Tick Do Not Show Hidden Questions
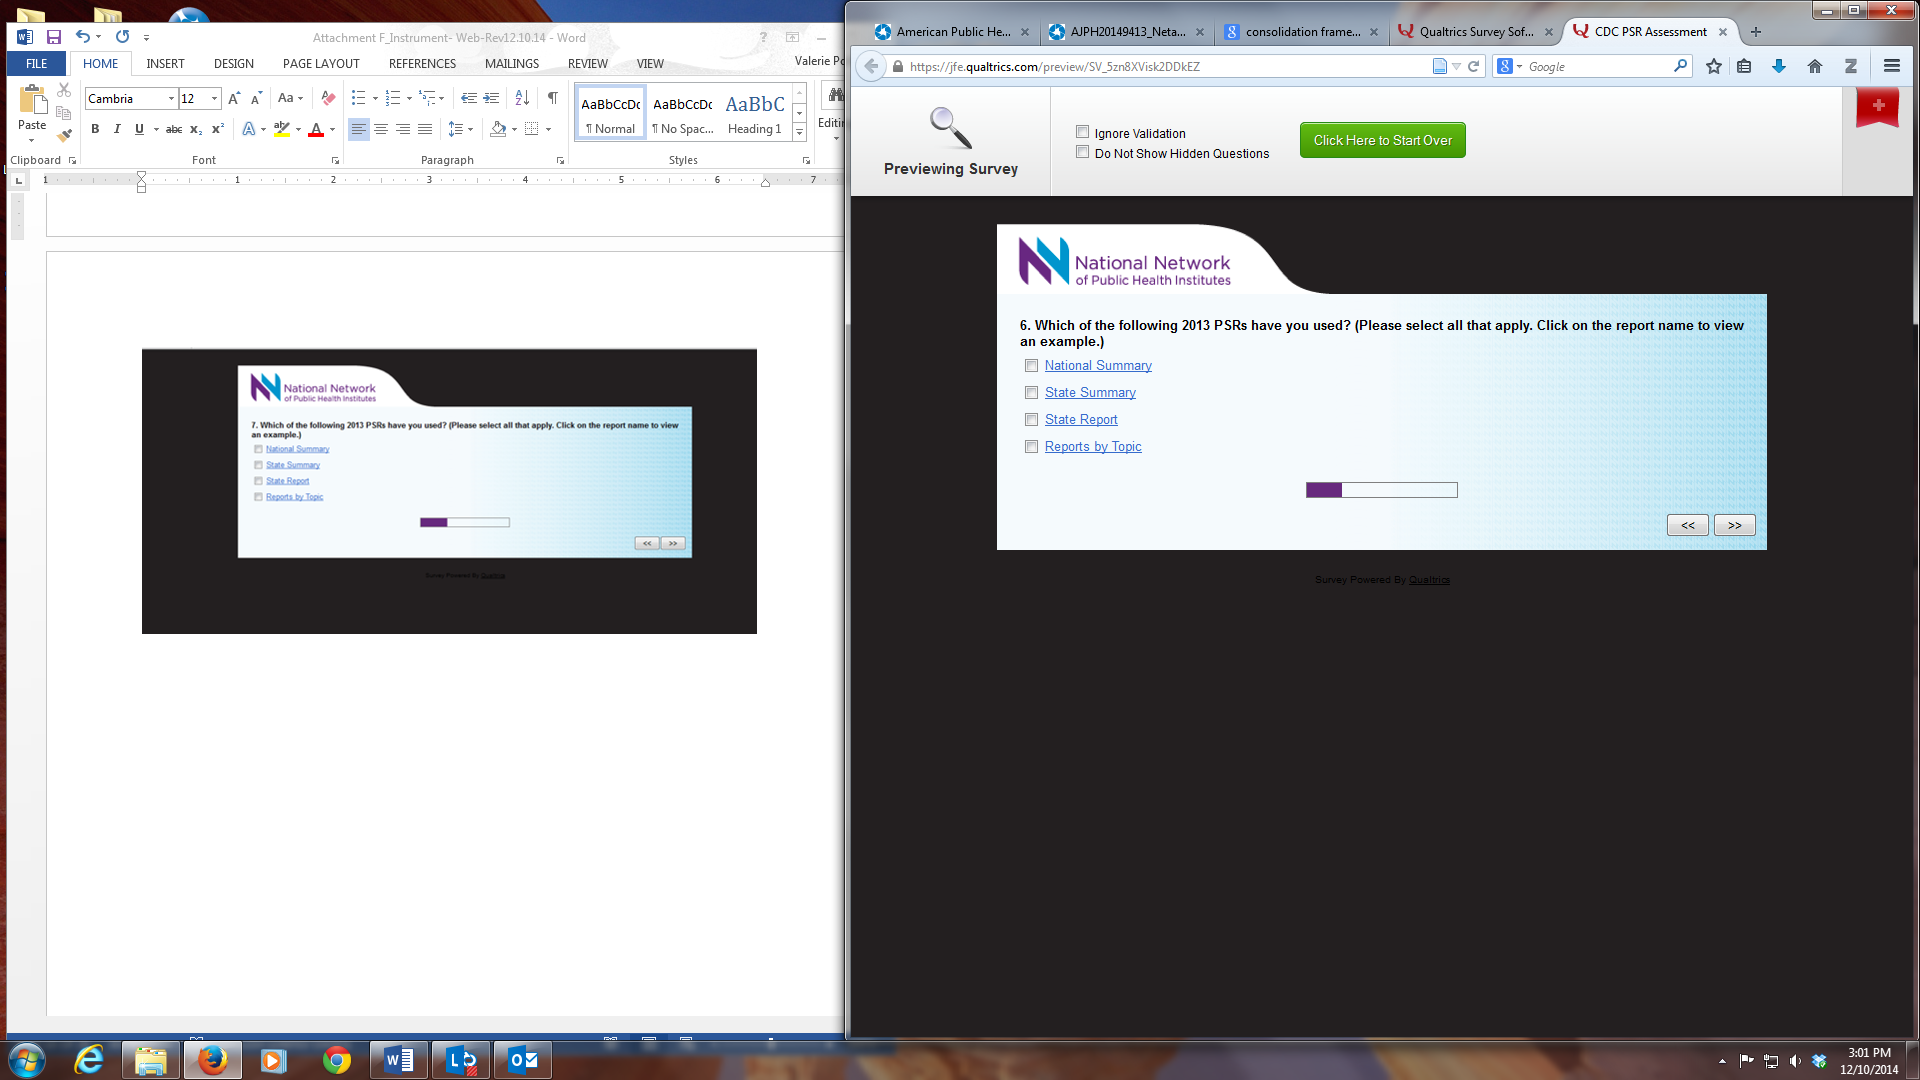The image size is (1920, 1080). [x=1082, y=152]
